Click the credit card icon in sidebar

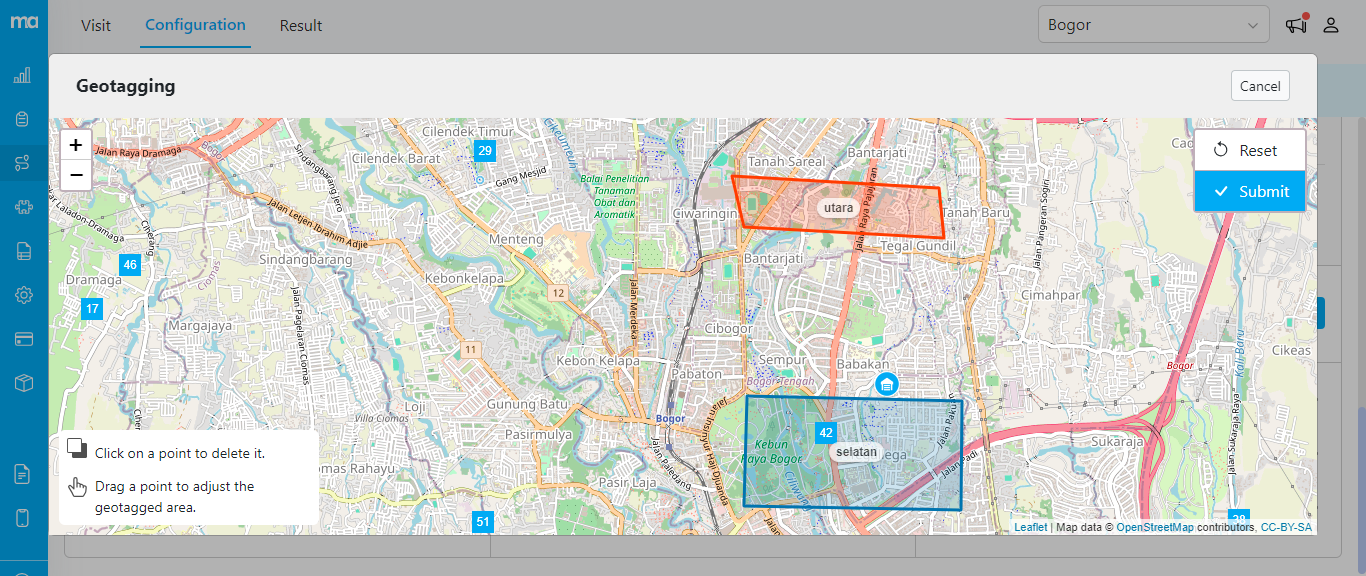click(x=23, y=339)
